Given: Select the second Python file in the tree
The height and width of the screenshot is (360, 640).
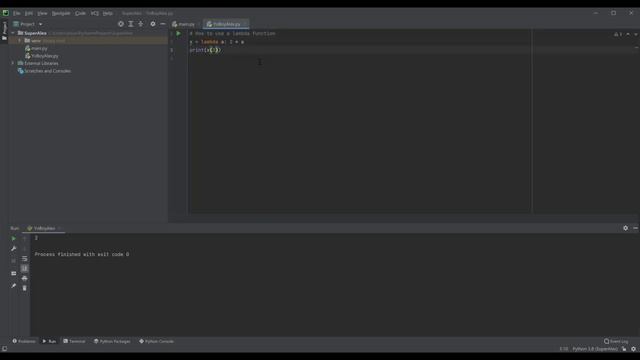Looking at the screenshot, I should click(42, 56).
